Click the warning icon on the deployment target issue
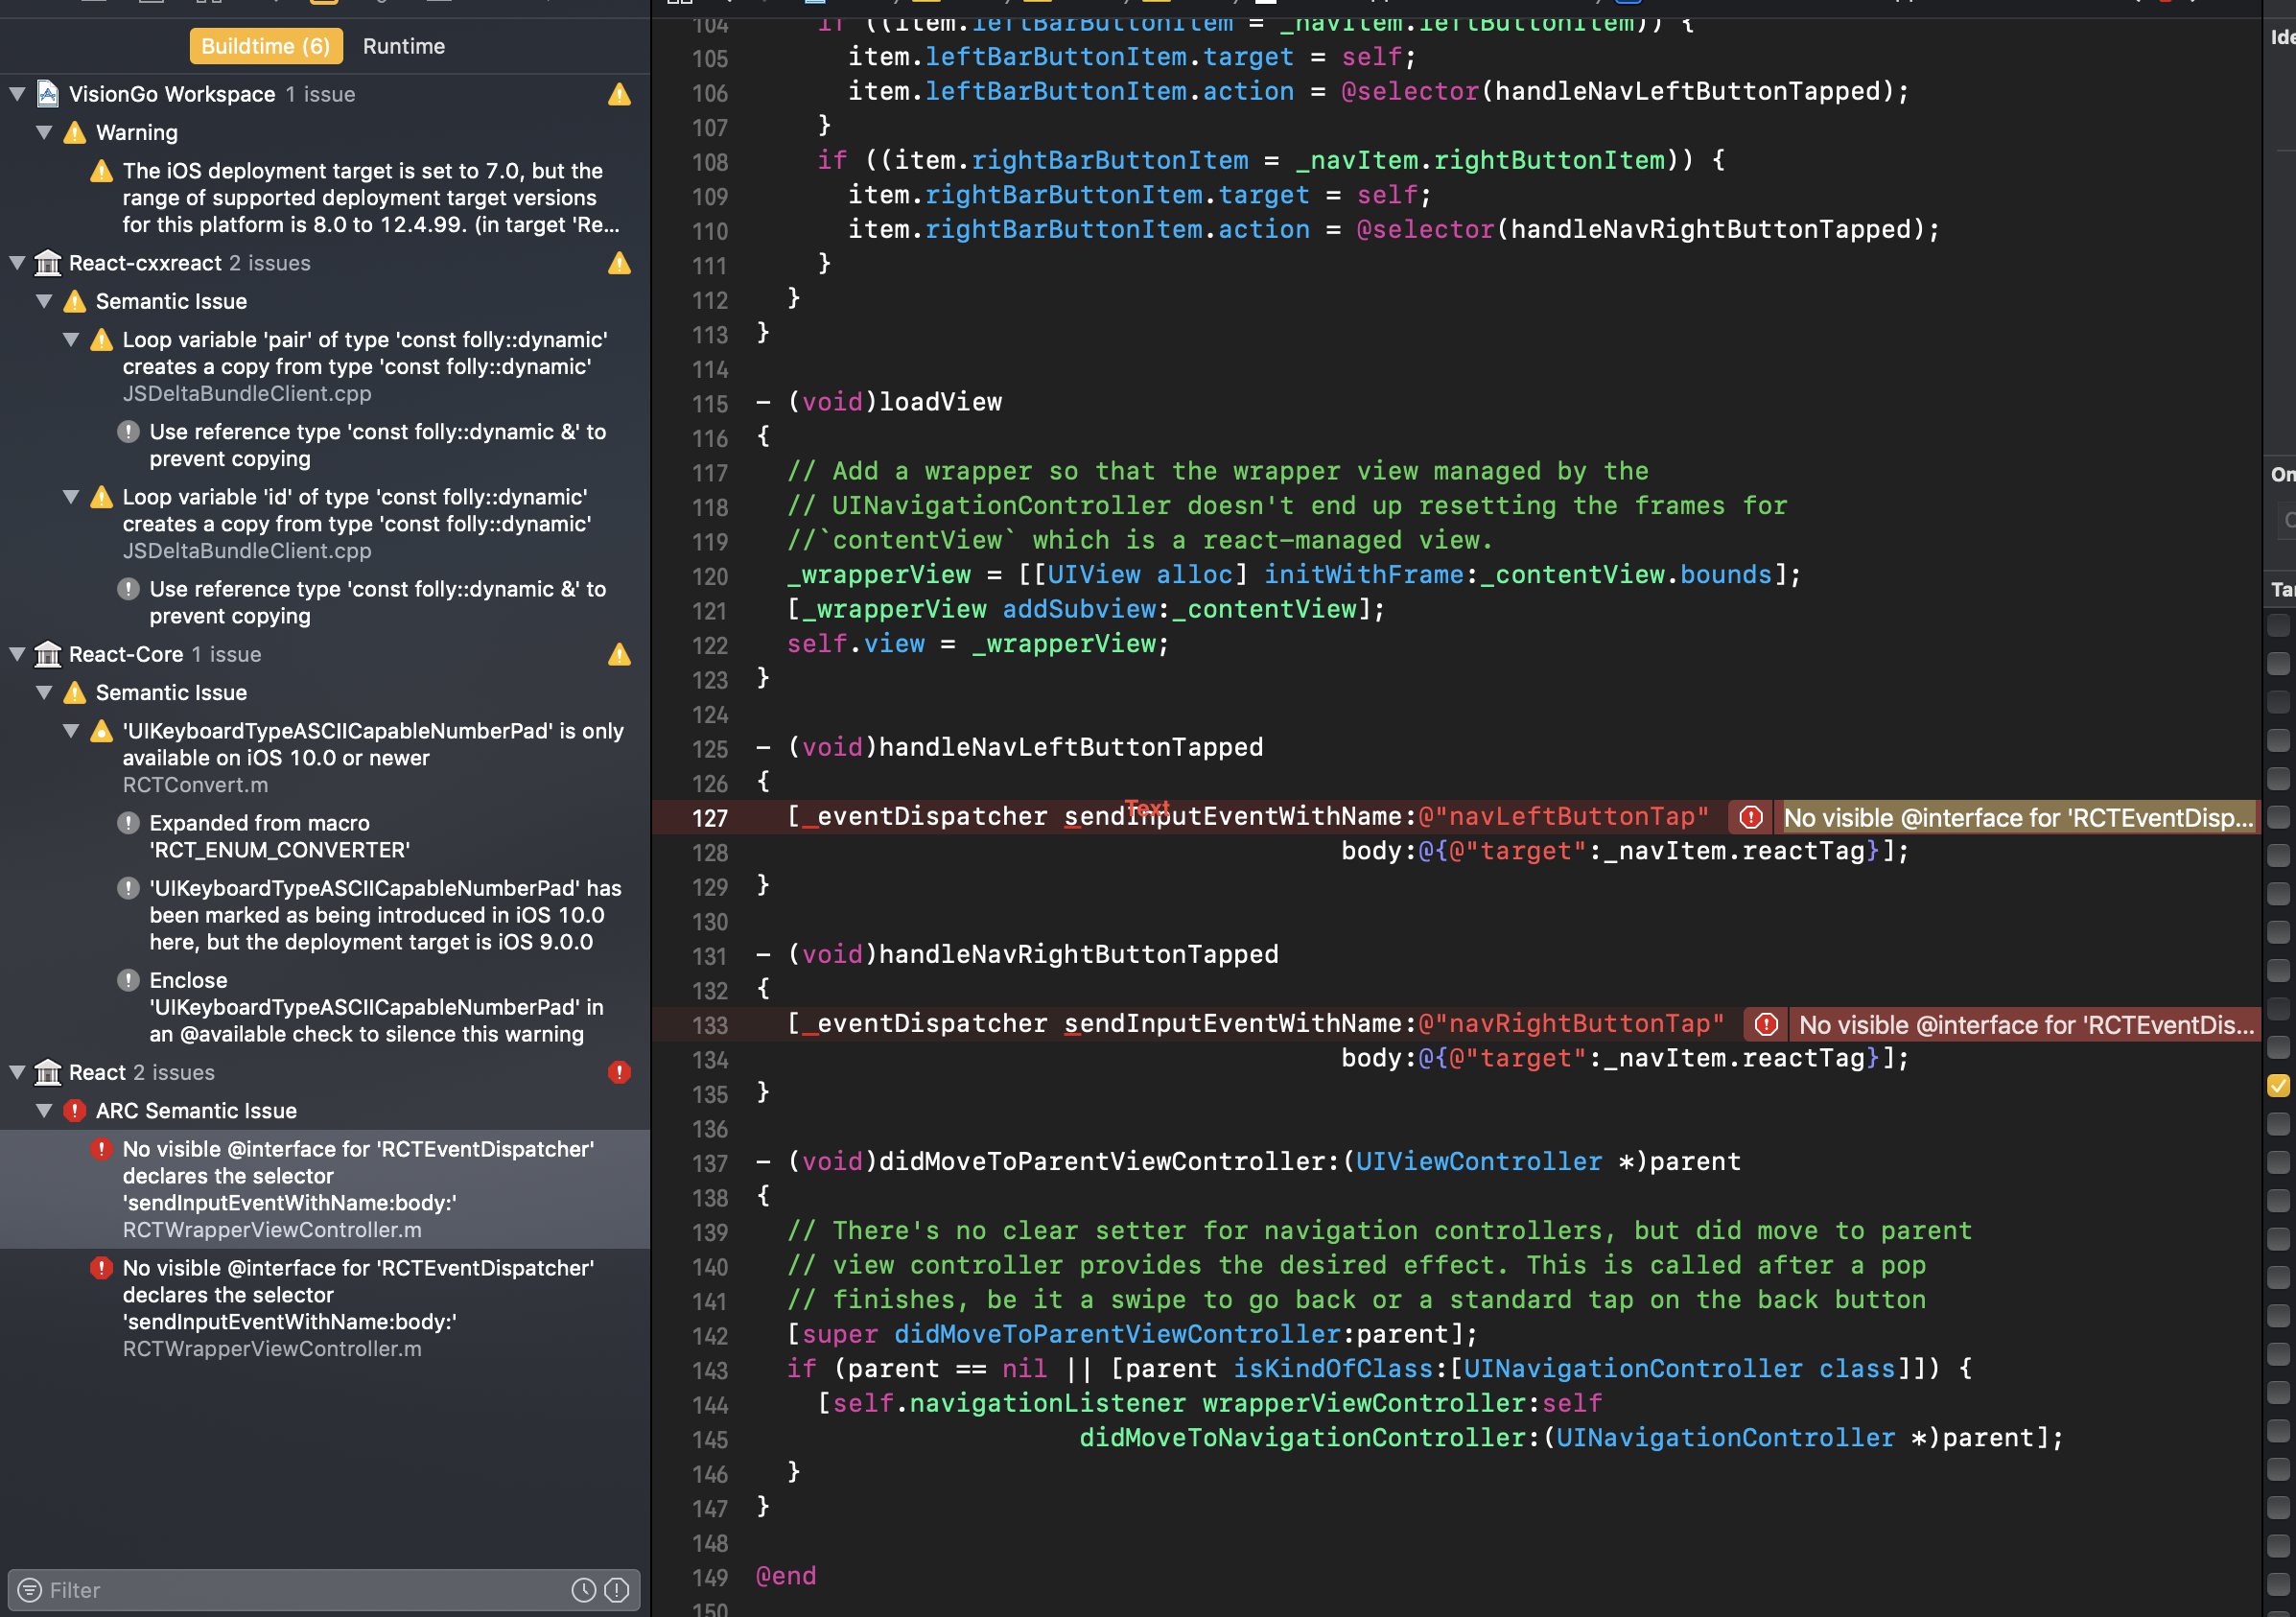Image resolution: width=2296 pixels, height=1617 pixels. pos(100,171)
